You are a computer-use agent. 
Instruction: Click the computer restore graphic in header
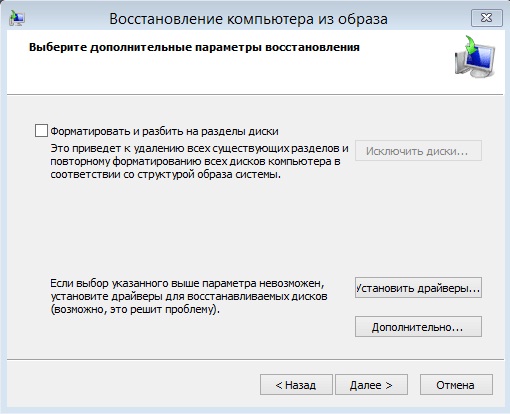475,57
